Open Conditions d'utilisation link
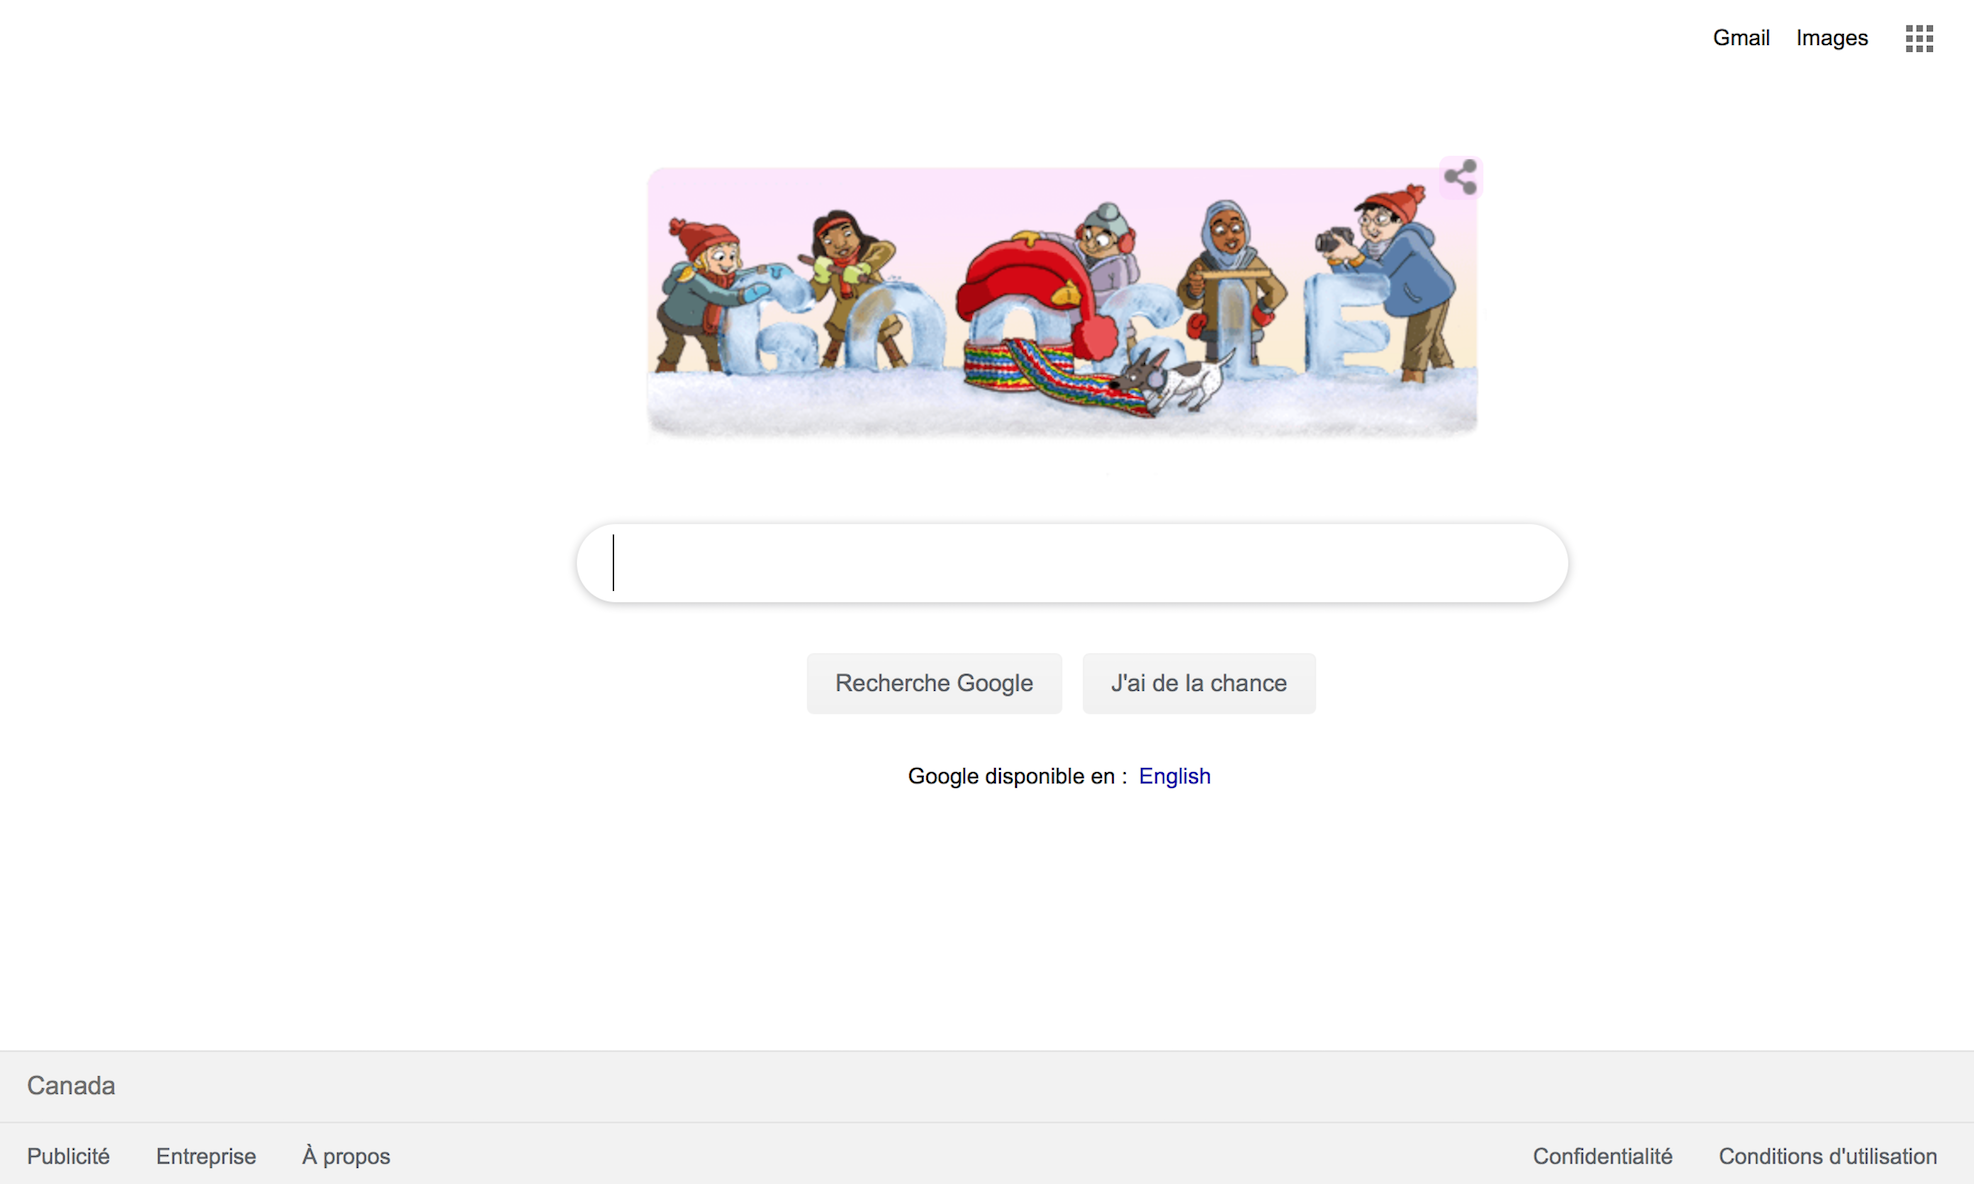 click(1828, 1156)
